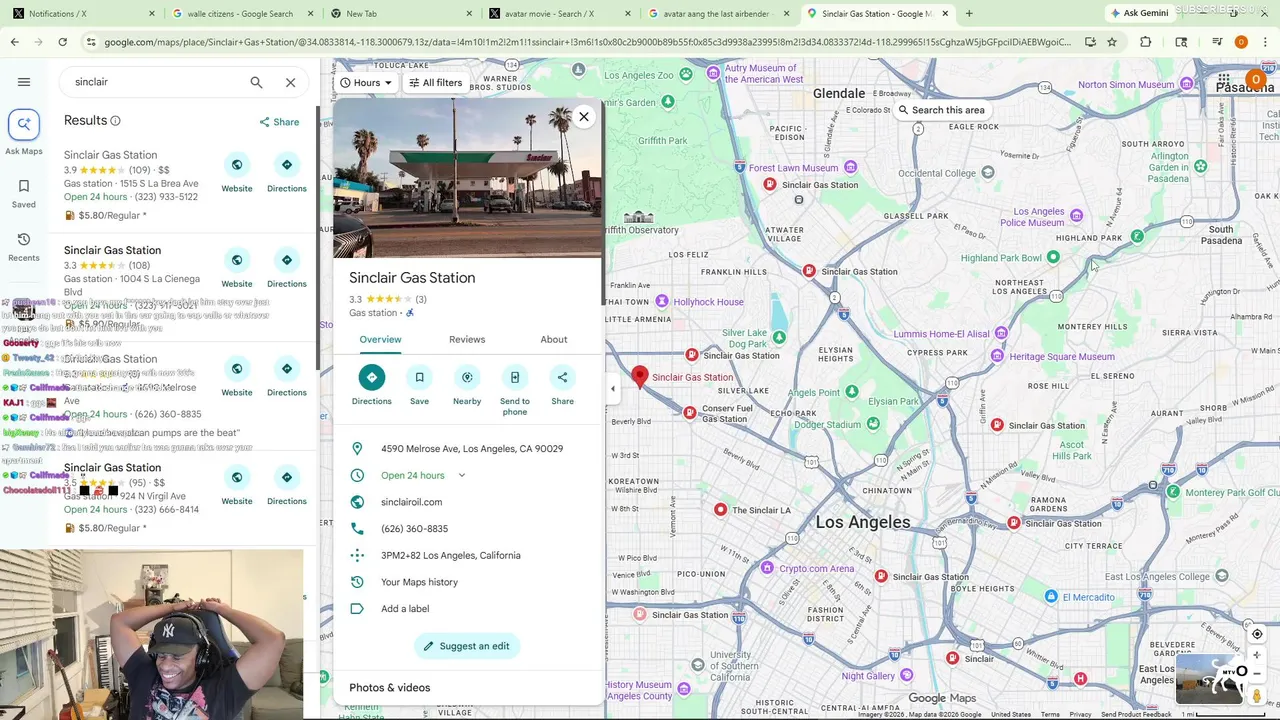Click Search this area on the map

point(940,110)
